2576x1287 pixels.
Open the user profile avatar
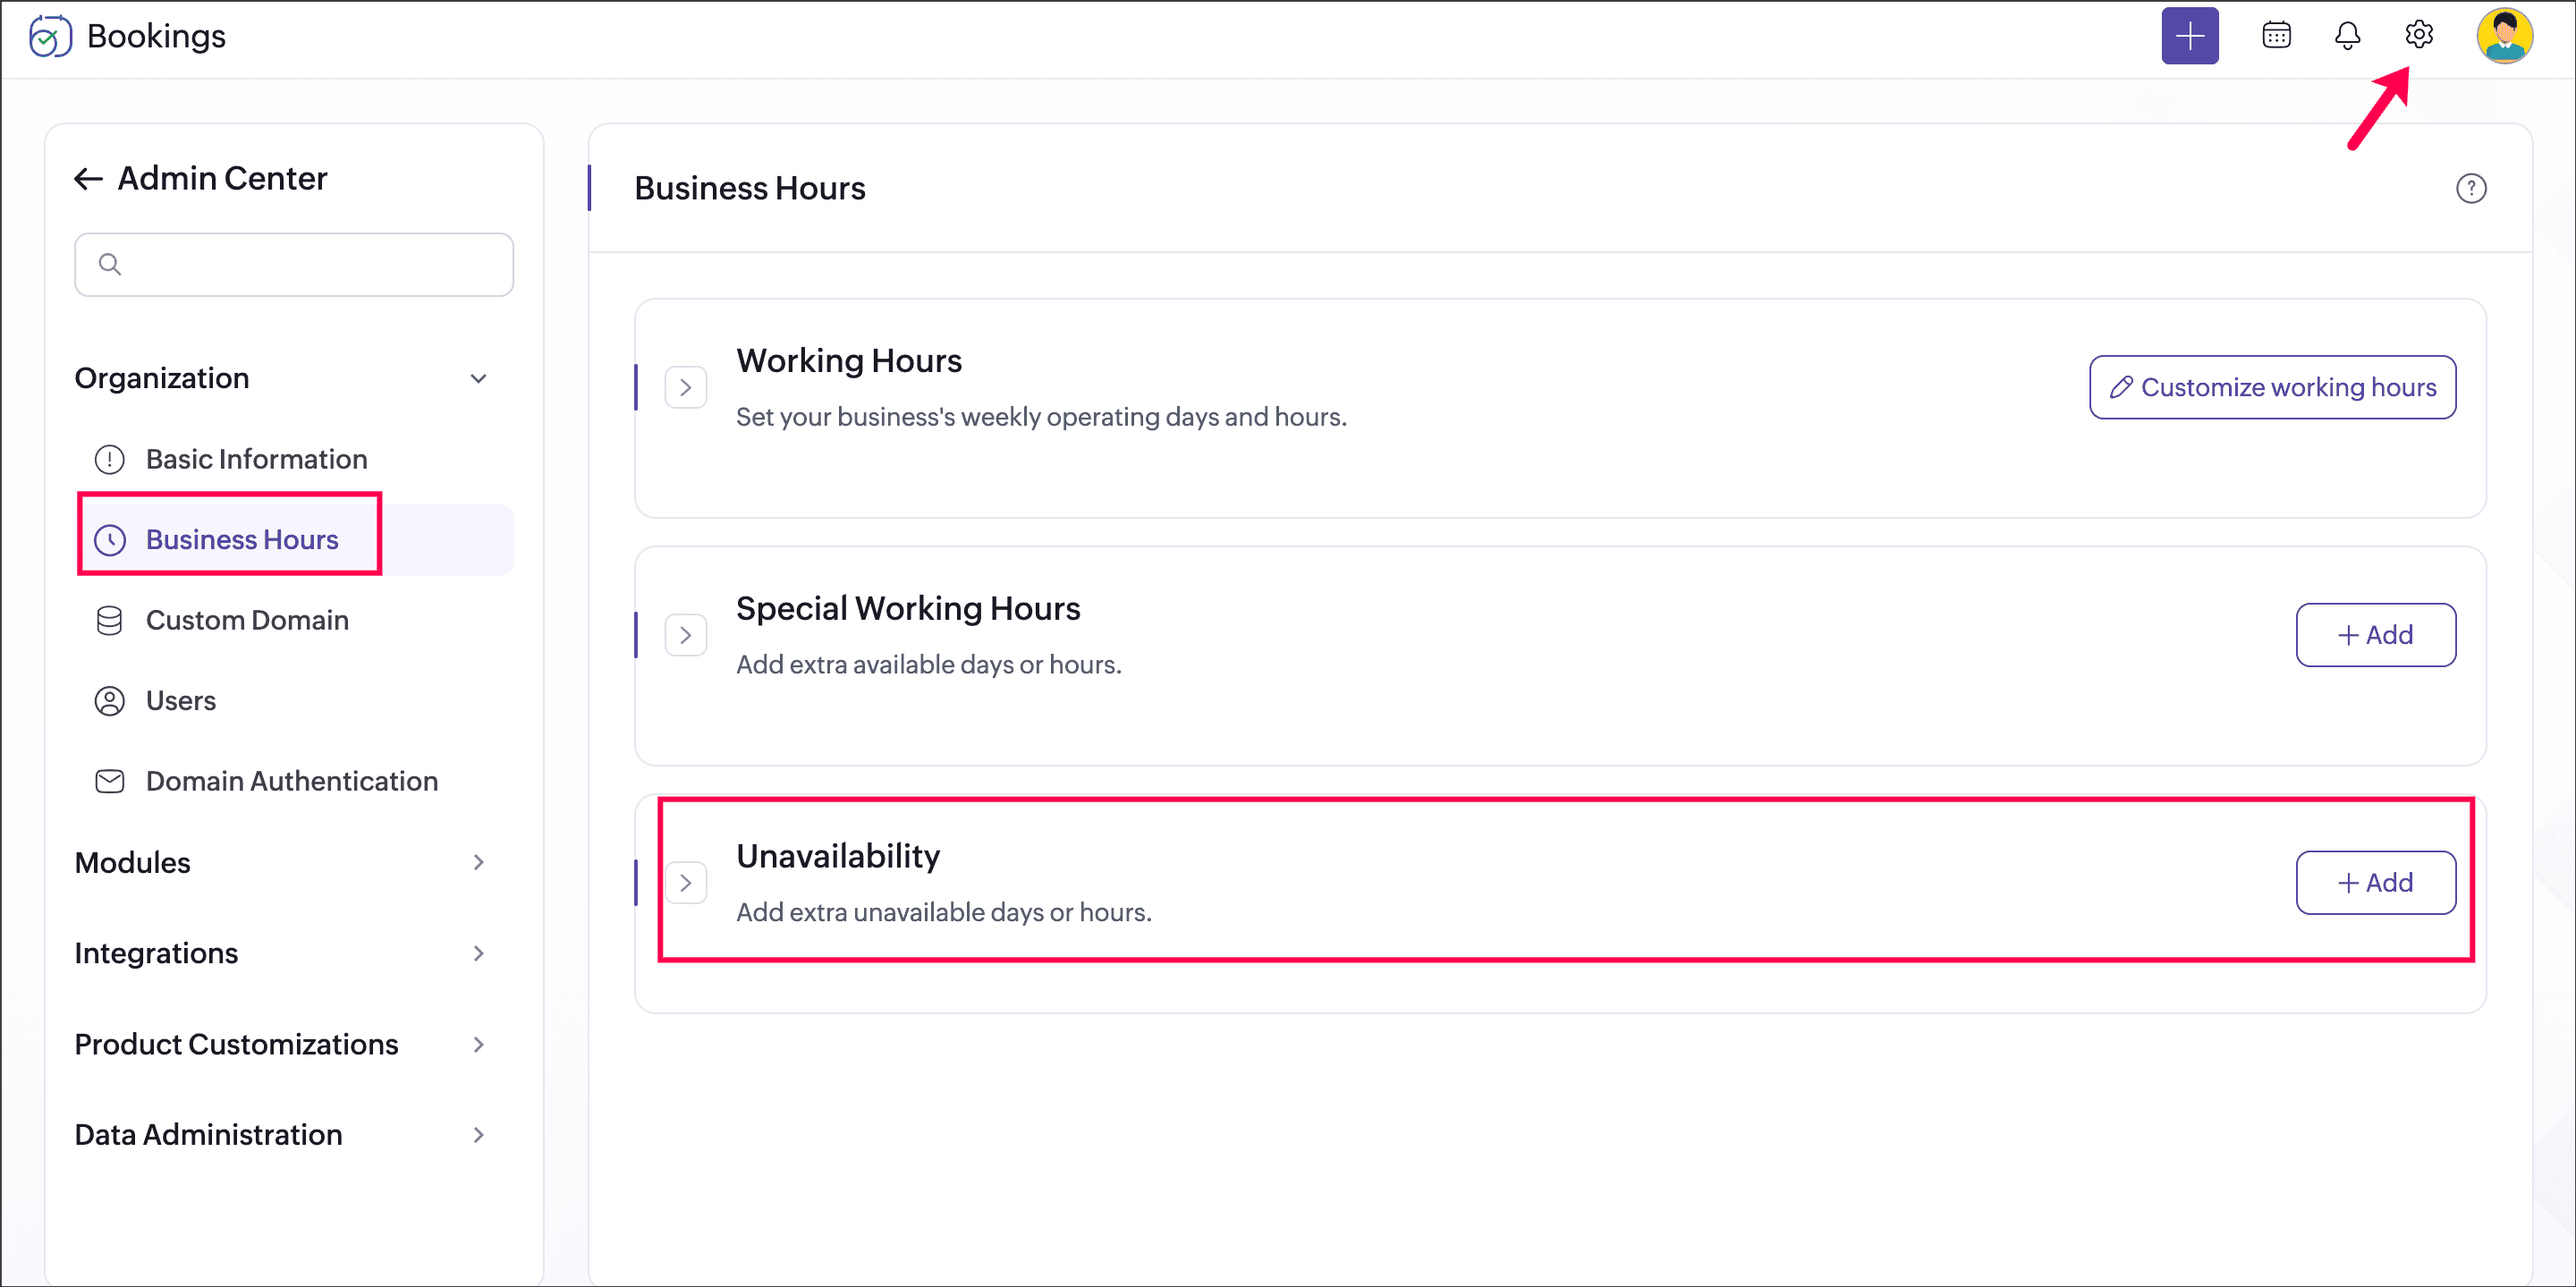2504,36
